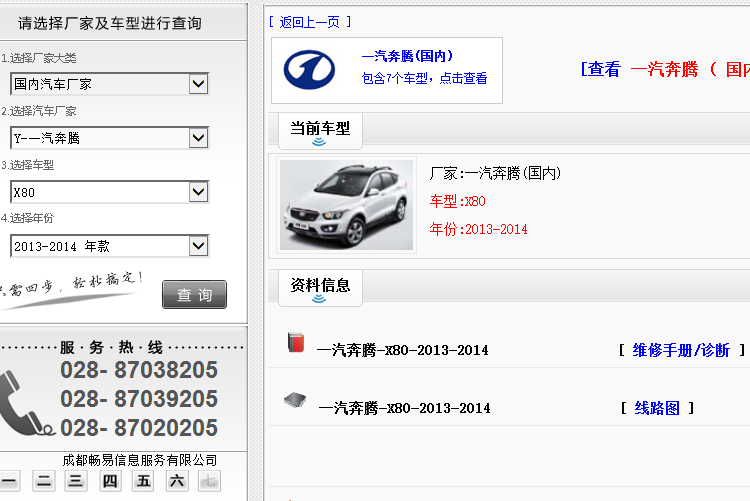Click the 2.选择汽车厂家 label

[38, 111]
